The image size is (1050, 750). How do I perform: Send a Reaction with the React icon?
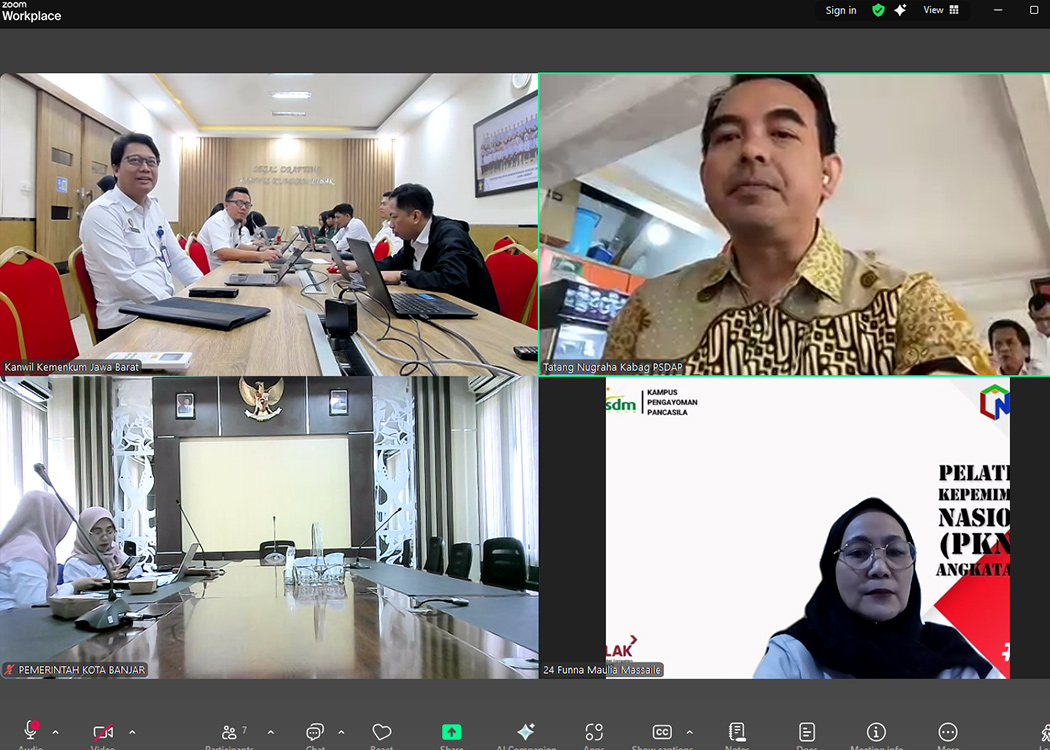click(380, 733)
